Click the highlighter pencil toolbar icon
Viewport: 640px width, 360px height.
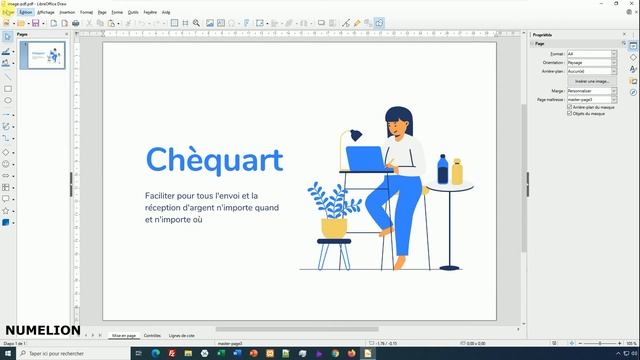pos(357,23)
